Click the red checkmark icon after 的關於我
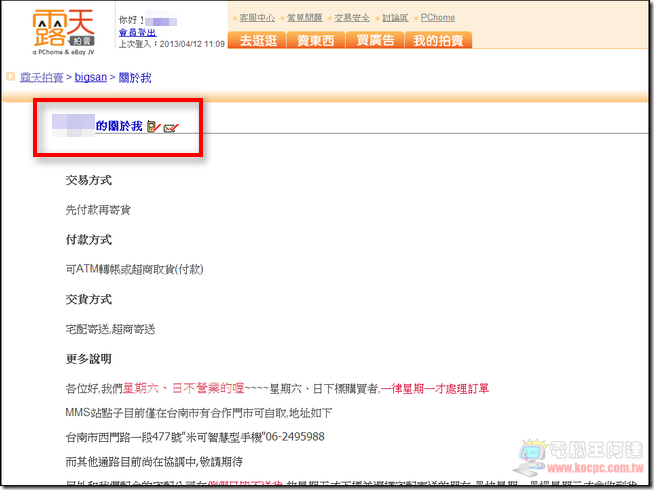 coord(170,127)
